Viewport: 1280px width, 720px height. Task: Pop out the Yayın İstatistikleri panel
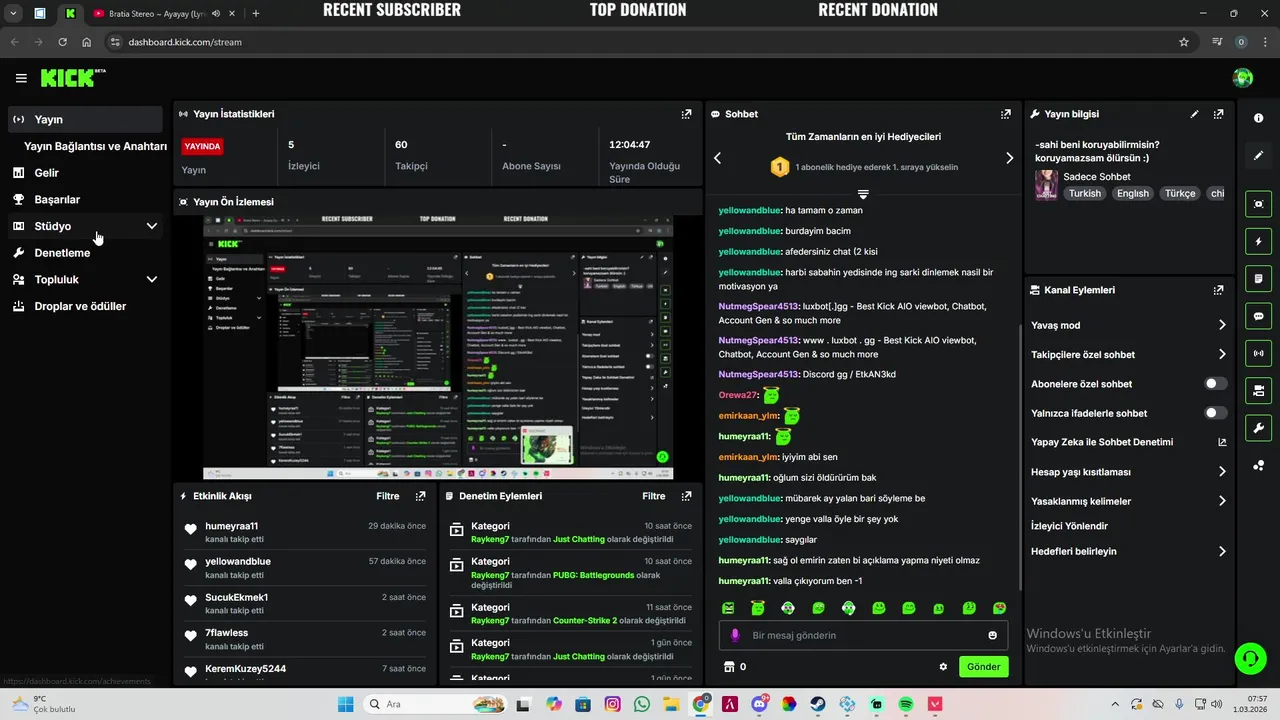pos(686,114)
